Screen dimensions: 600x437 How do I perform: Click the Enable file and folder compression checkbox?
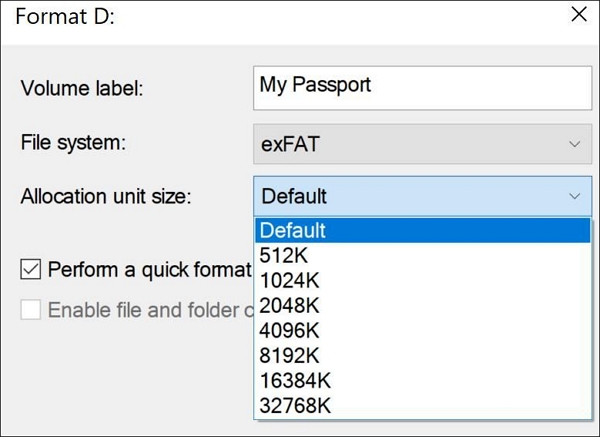[x=31, y=309]
